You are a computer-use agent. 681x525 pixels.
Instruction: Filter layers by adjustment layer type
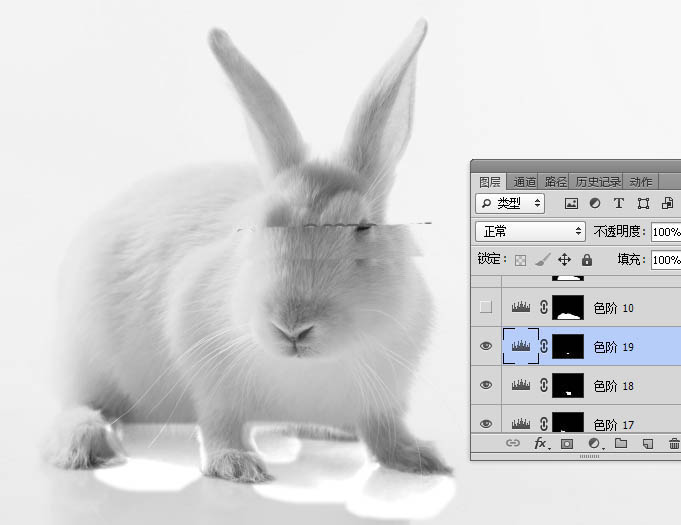(x=595, y=203)
